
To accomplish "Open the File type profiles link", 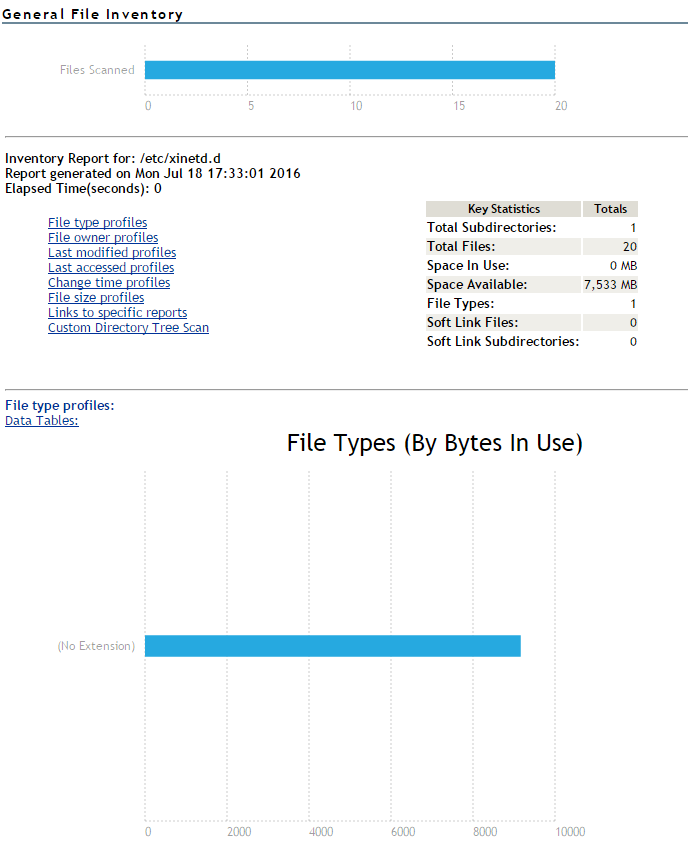I will pyautogui.click(x=97, y=223).
